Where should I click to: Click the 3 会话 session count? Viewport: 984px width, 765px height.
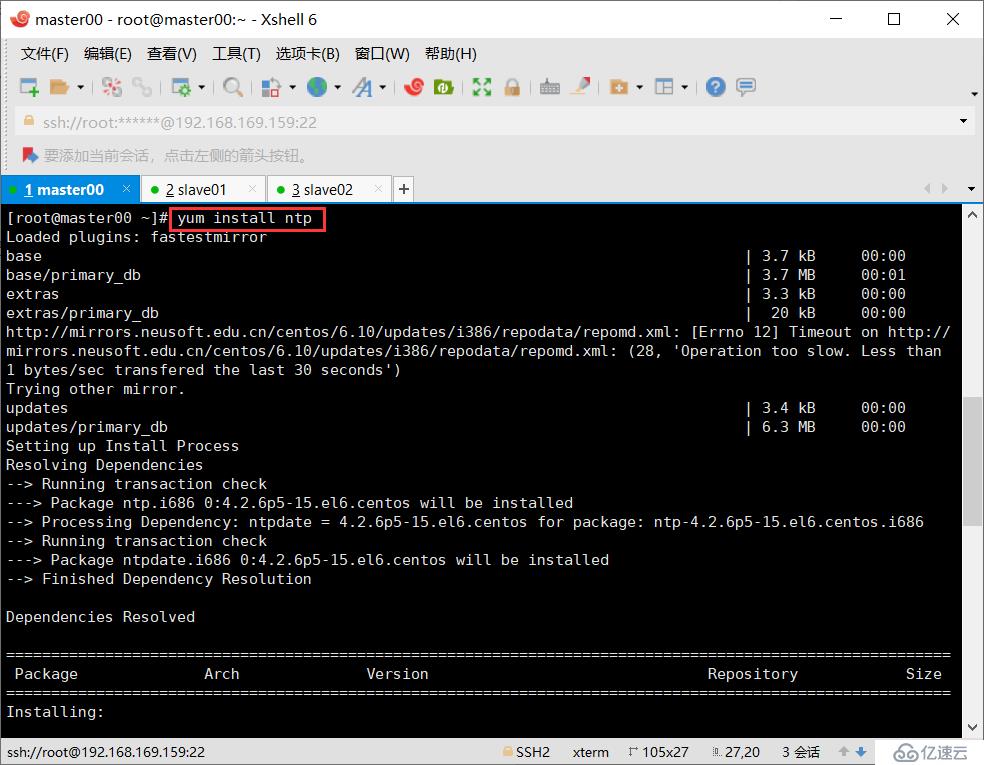tap(801, 752)
